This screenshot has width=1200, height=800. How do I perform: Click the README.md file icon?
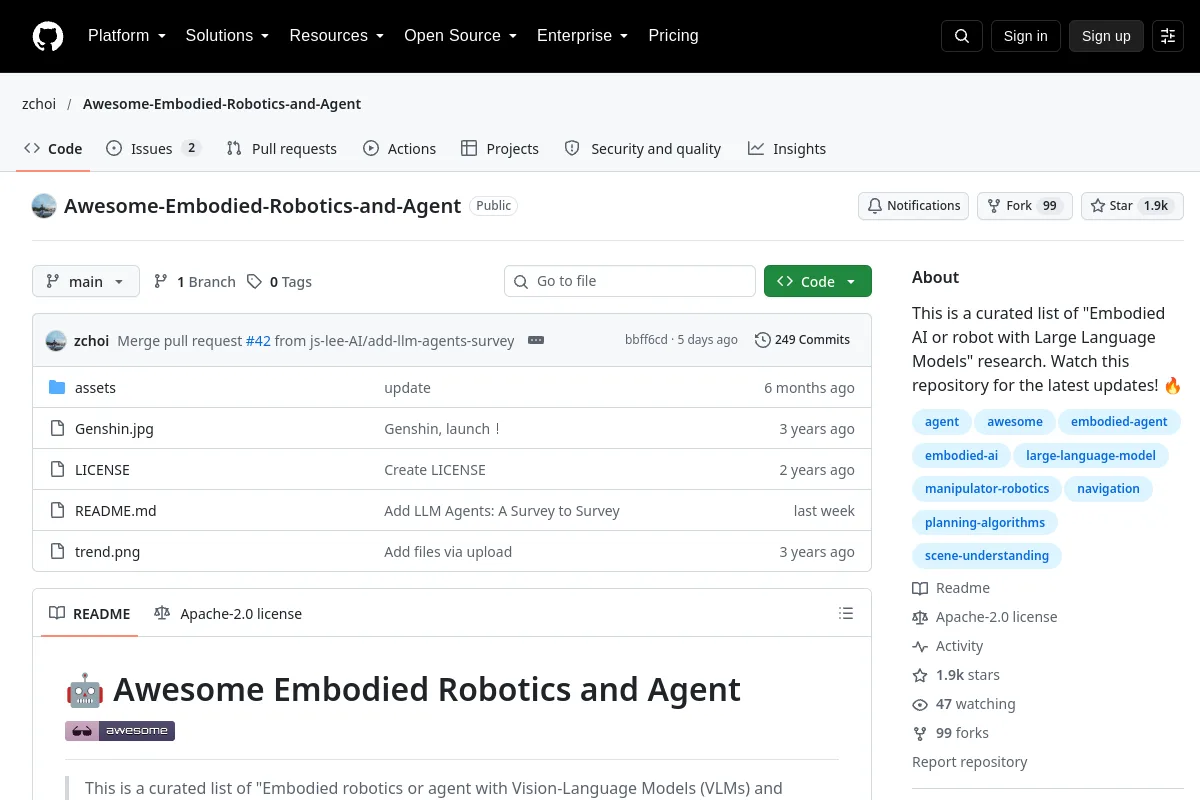click(x=57, y=511)
